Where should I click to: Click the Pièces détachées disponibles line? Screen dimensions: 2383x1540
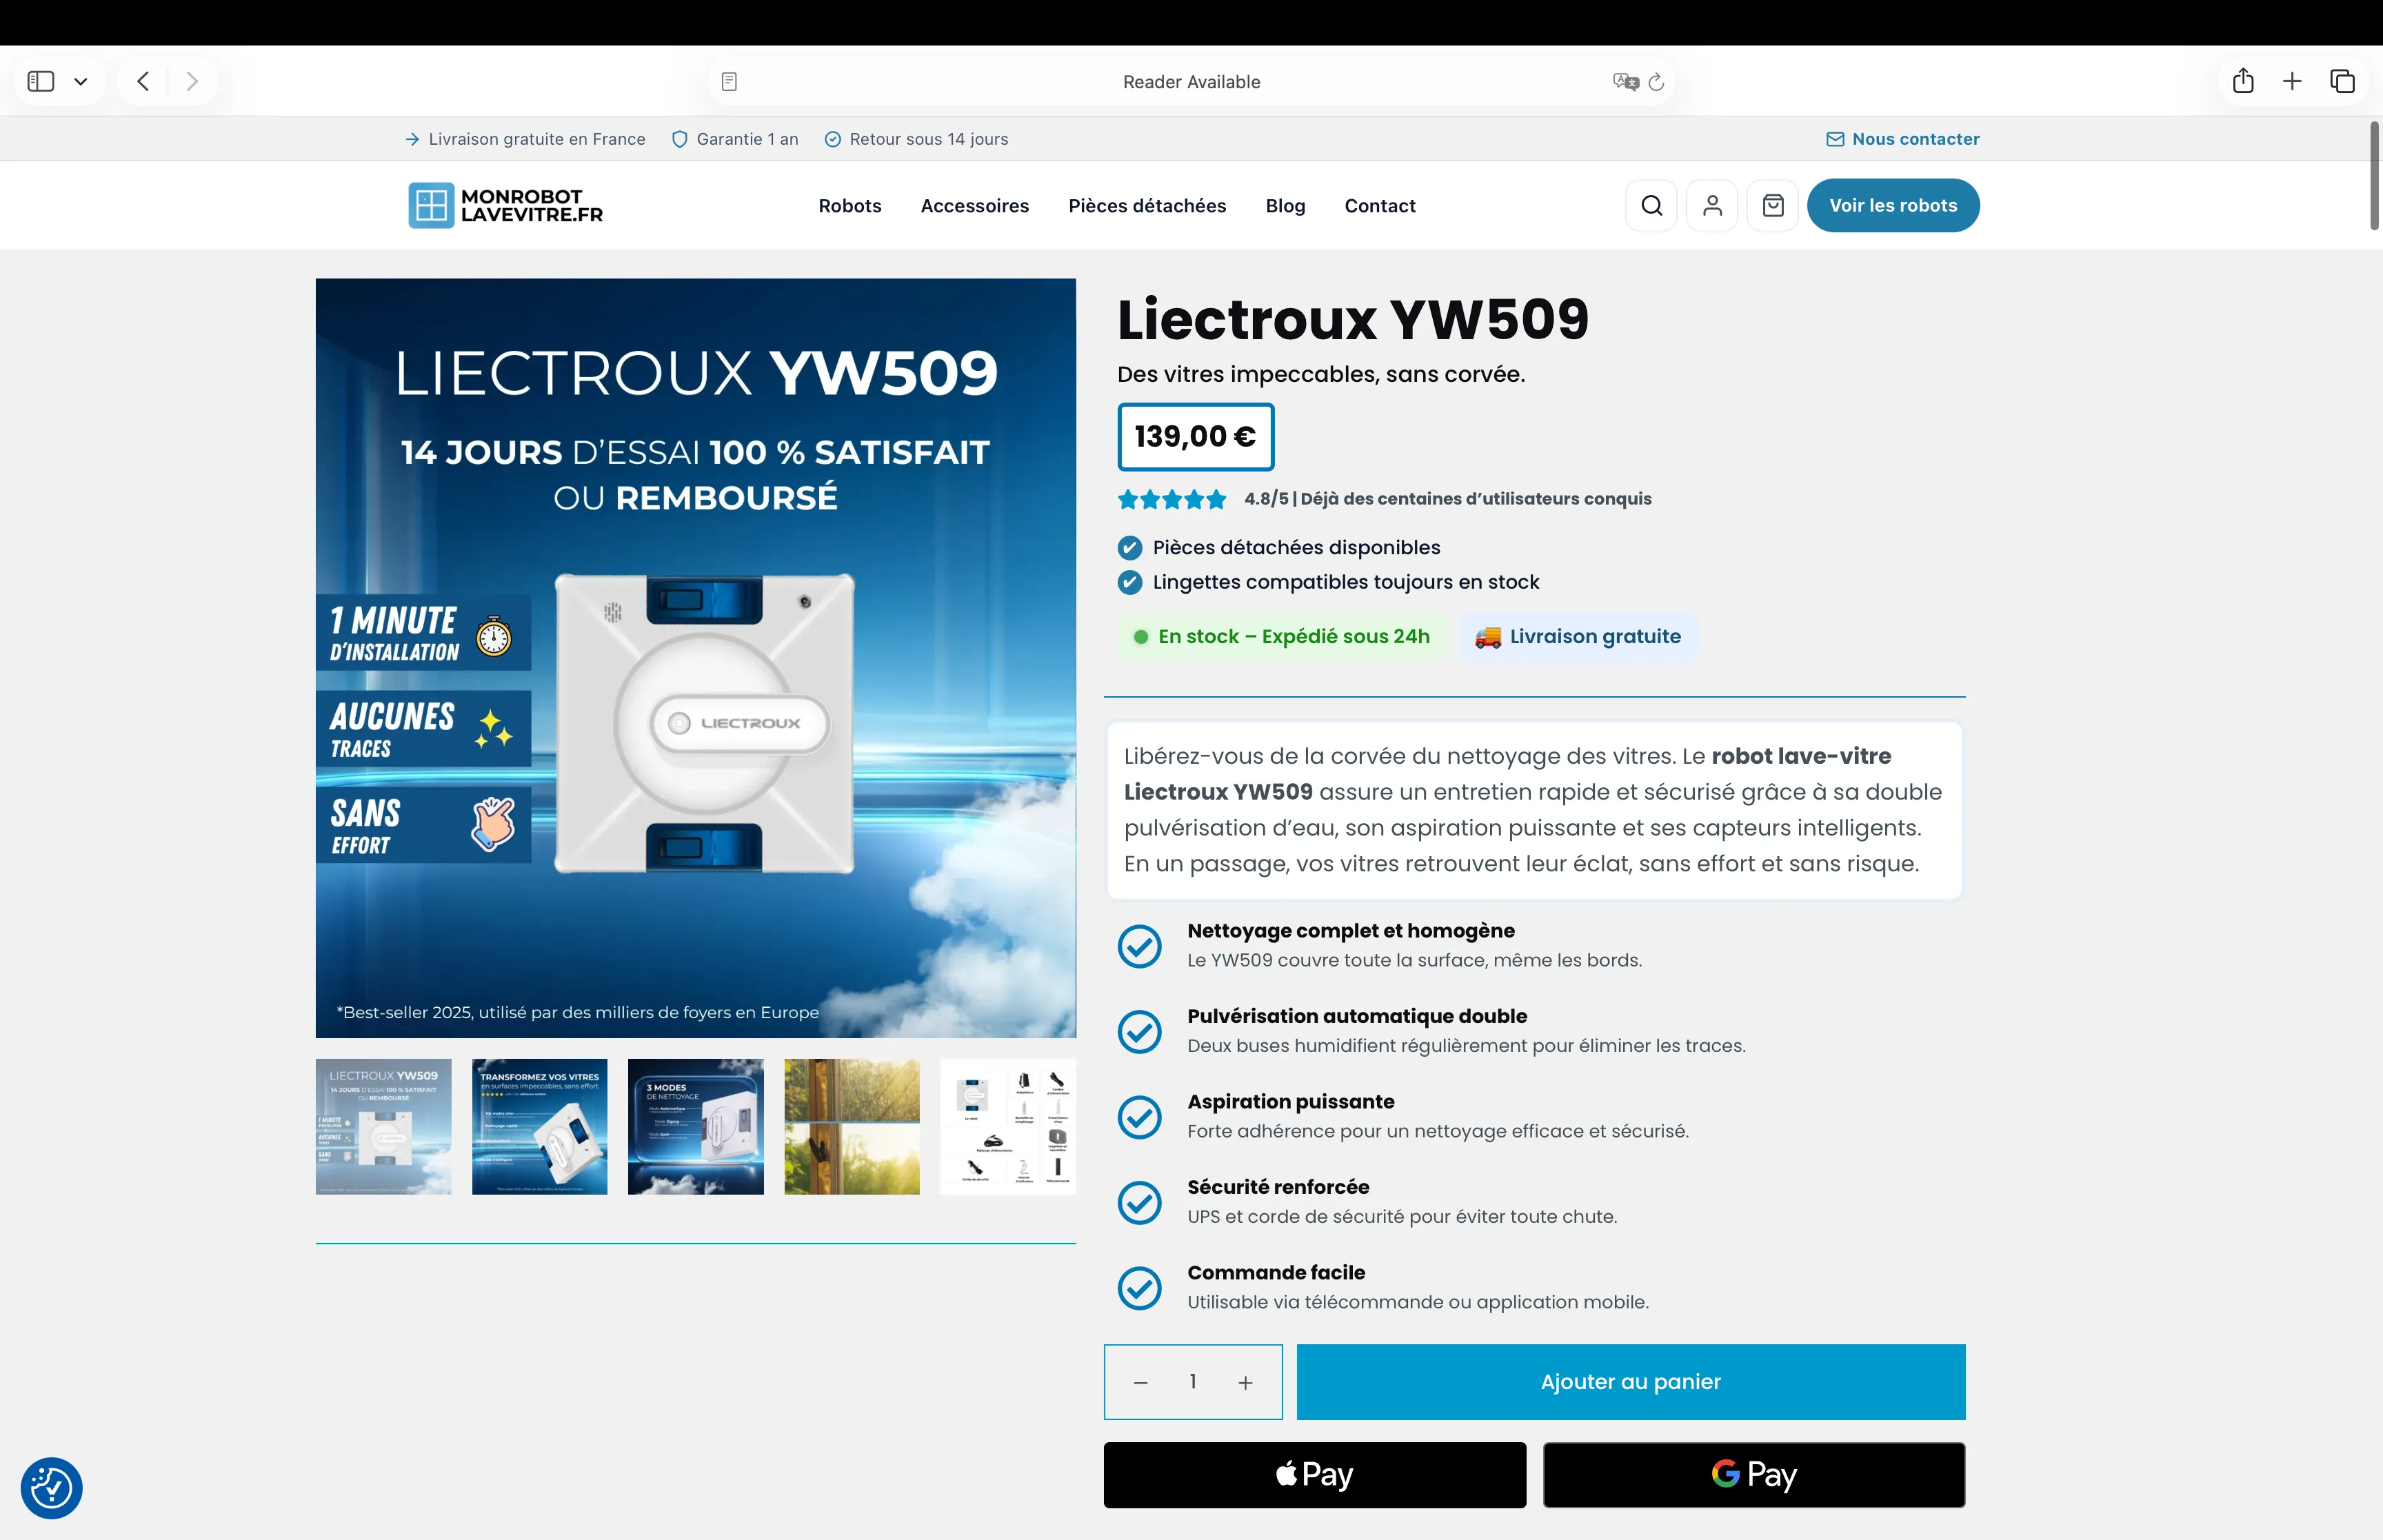tap(1279, 547)
